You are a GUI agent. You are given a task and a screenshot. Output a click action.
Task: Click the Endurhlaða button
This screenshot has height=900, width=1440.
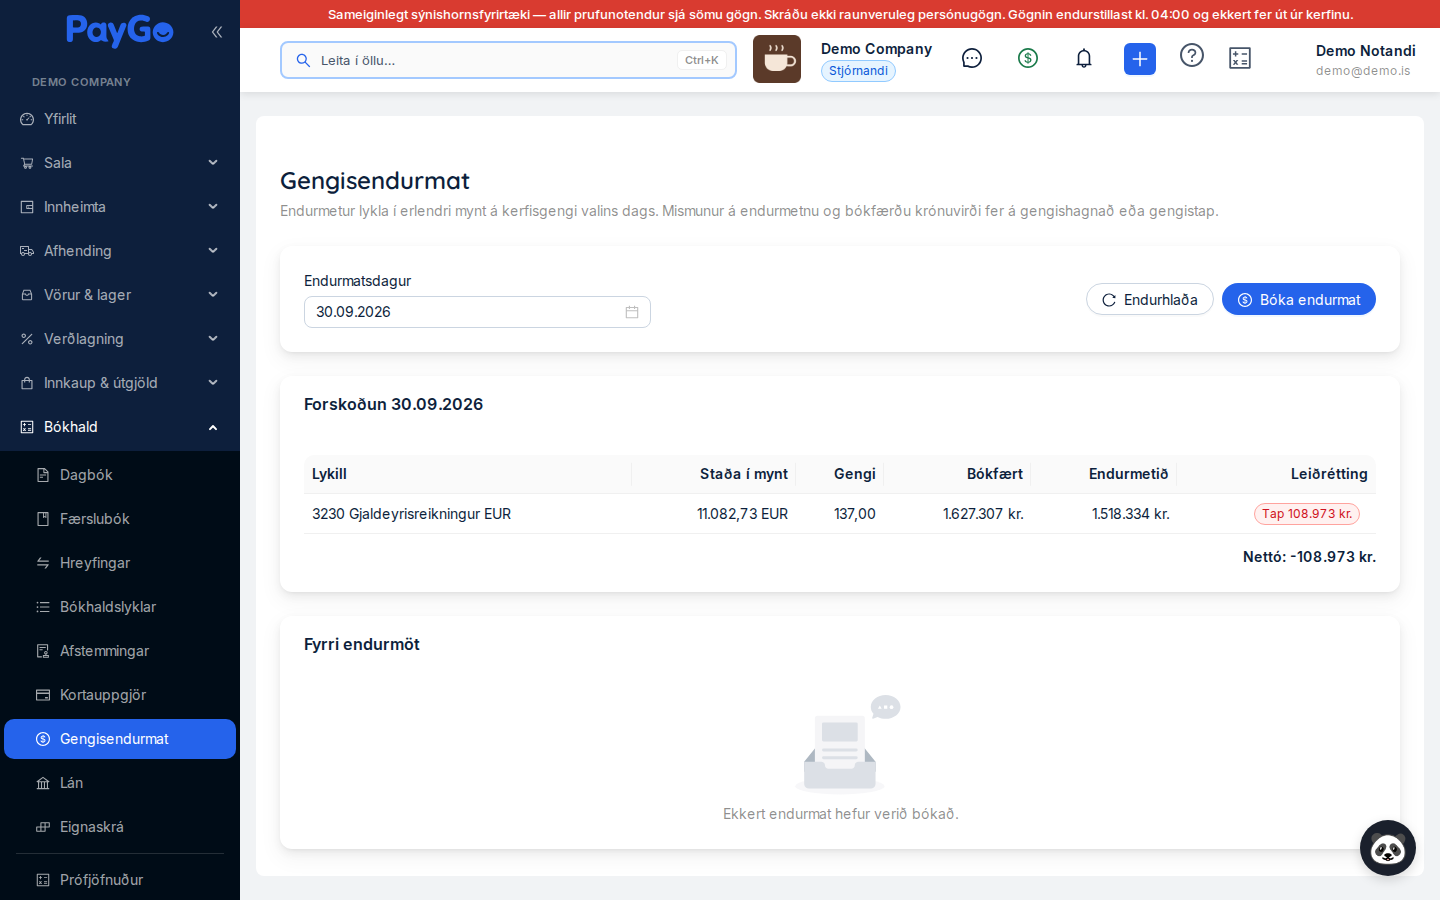(1150, 300)
